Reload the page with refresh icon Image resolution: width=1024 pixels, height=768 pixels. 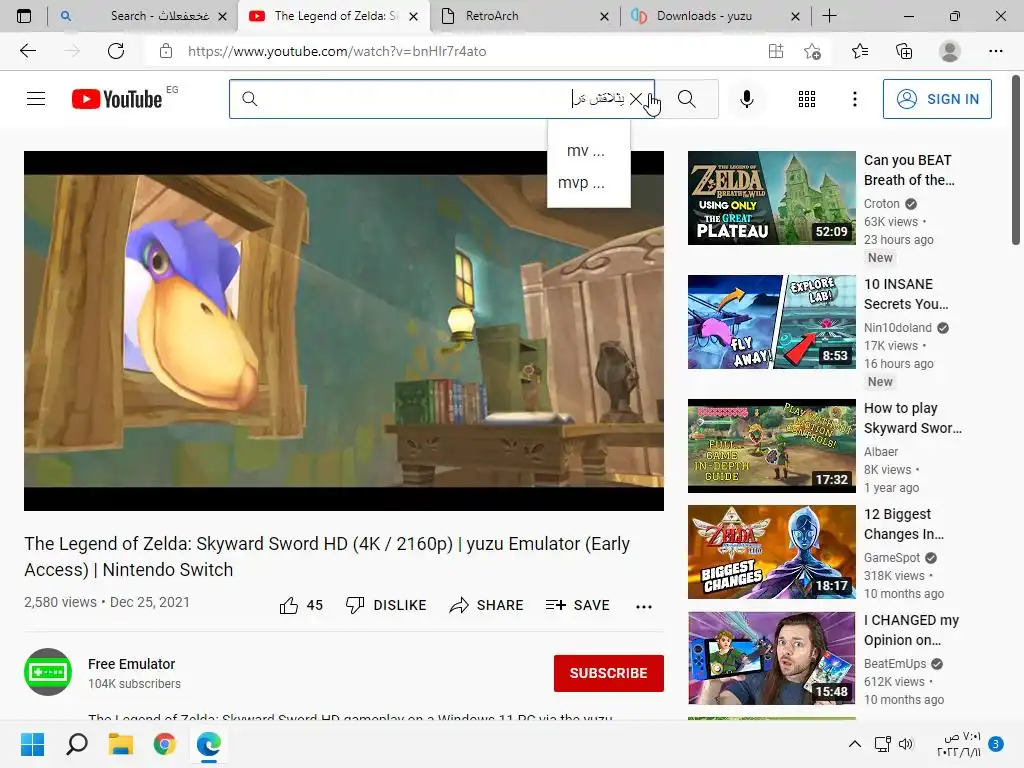pos(116,51)
